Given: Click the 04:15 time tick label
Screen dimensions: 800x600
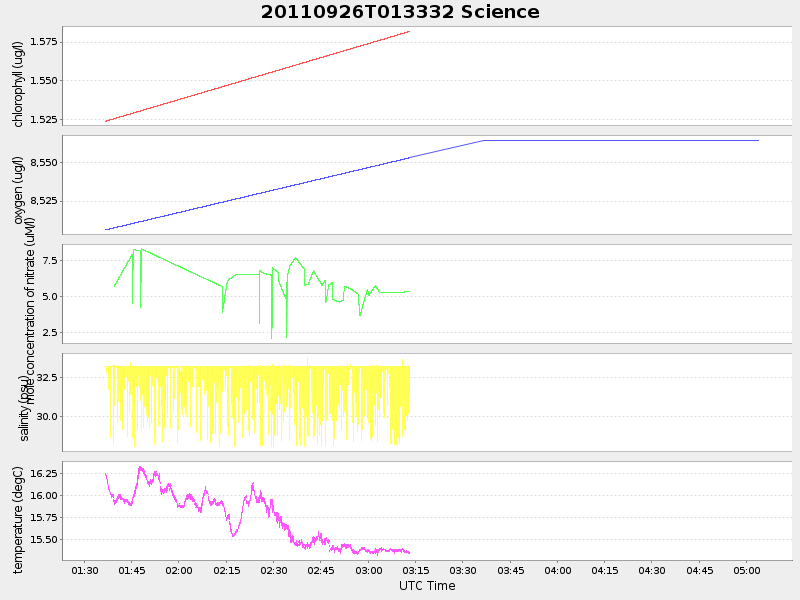Looking at the screenshot, I should [x=605, y=570].
